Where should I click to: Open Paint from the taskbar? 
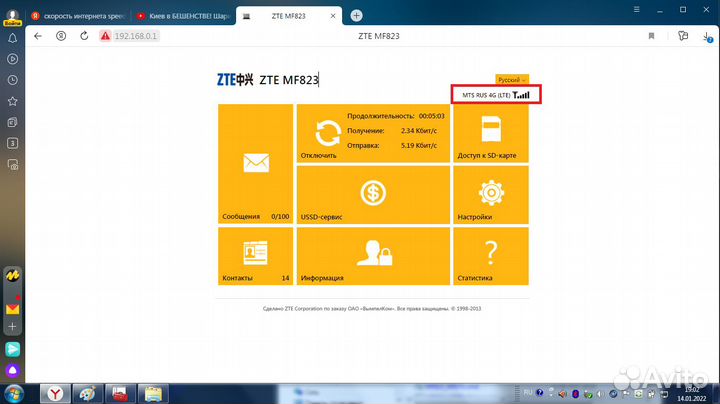[x=87, y=394]
